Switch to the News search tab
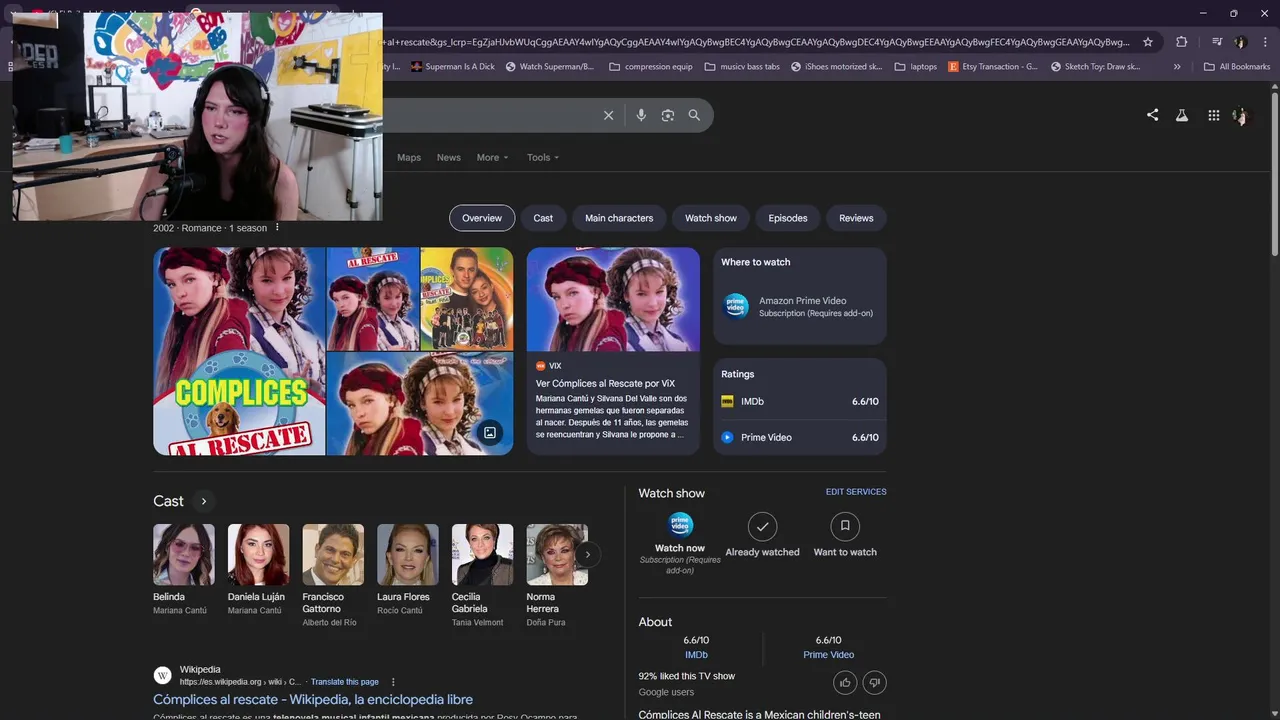The height and width of the screenshot is (720, 1280). click(449, 157)
